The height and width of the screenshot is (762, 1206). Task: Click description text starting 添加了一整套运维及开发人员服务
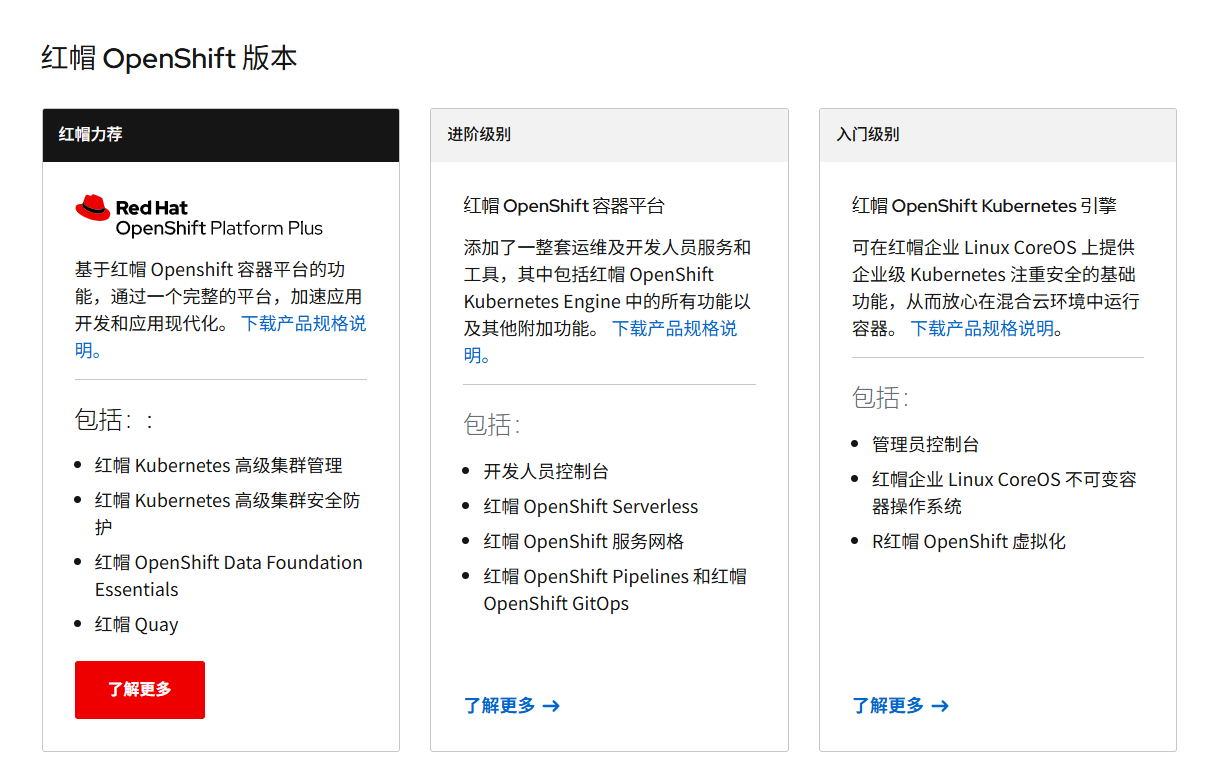[608, 301]
